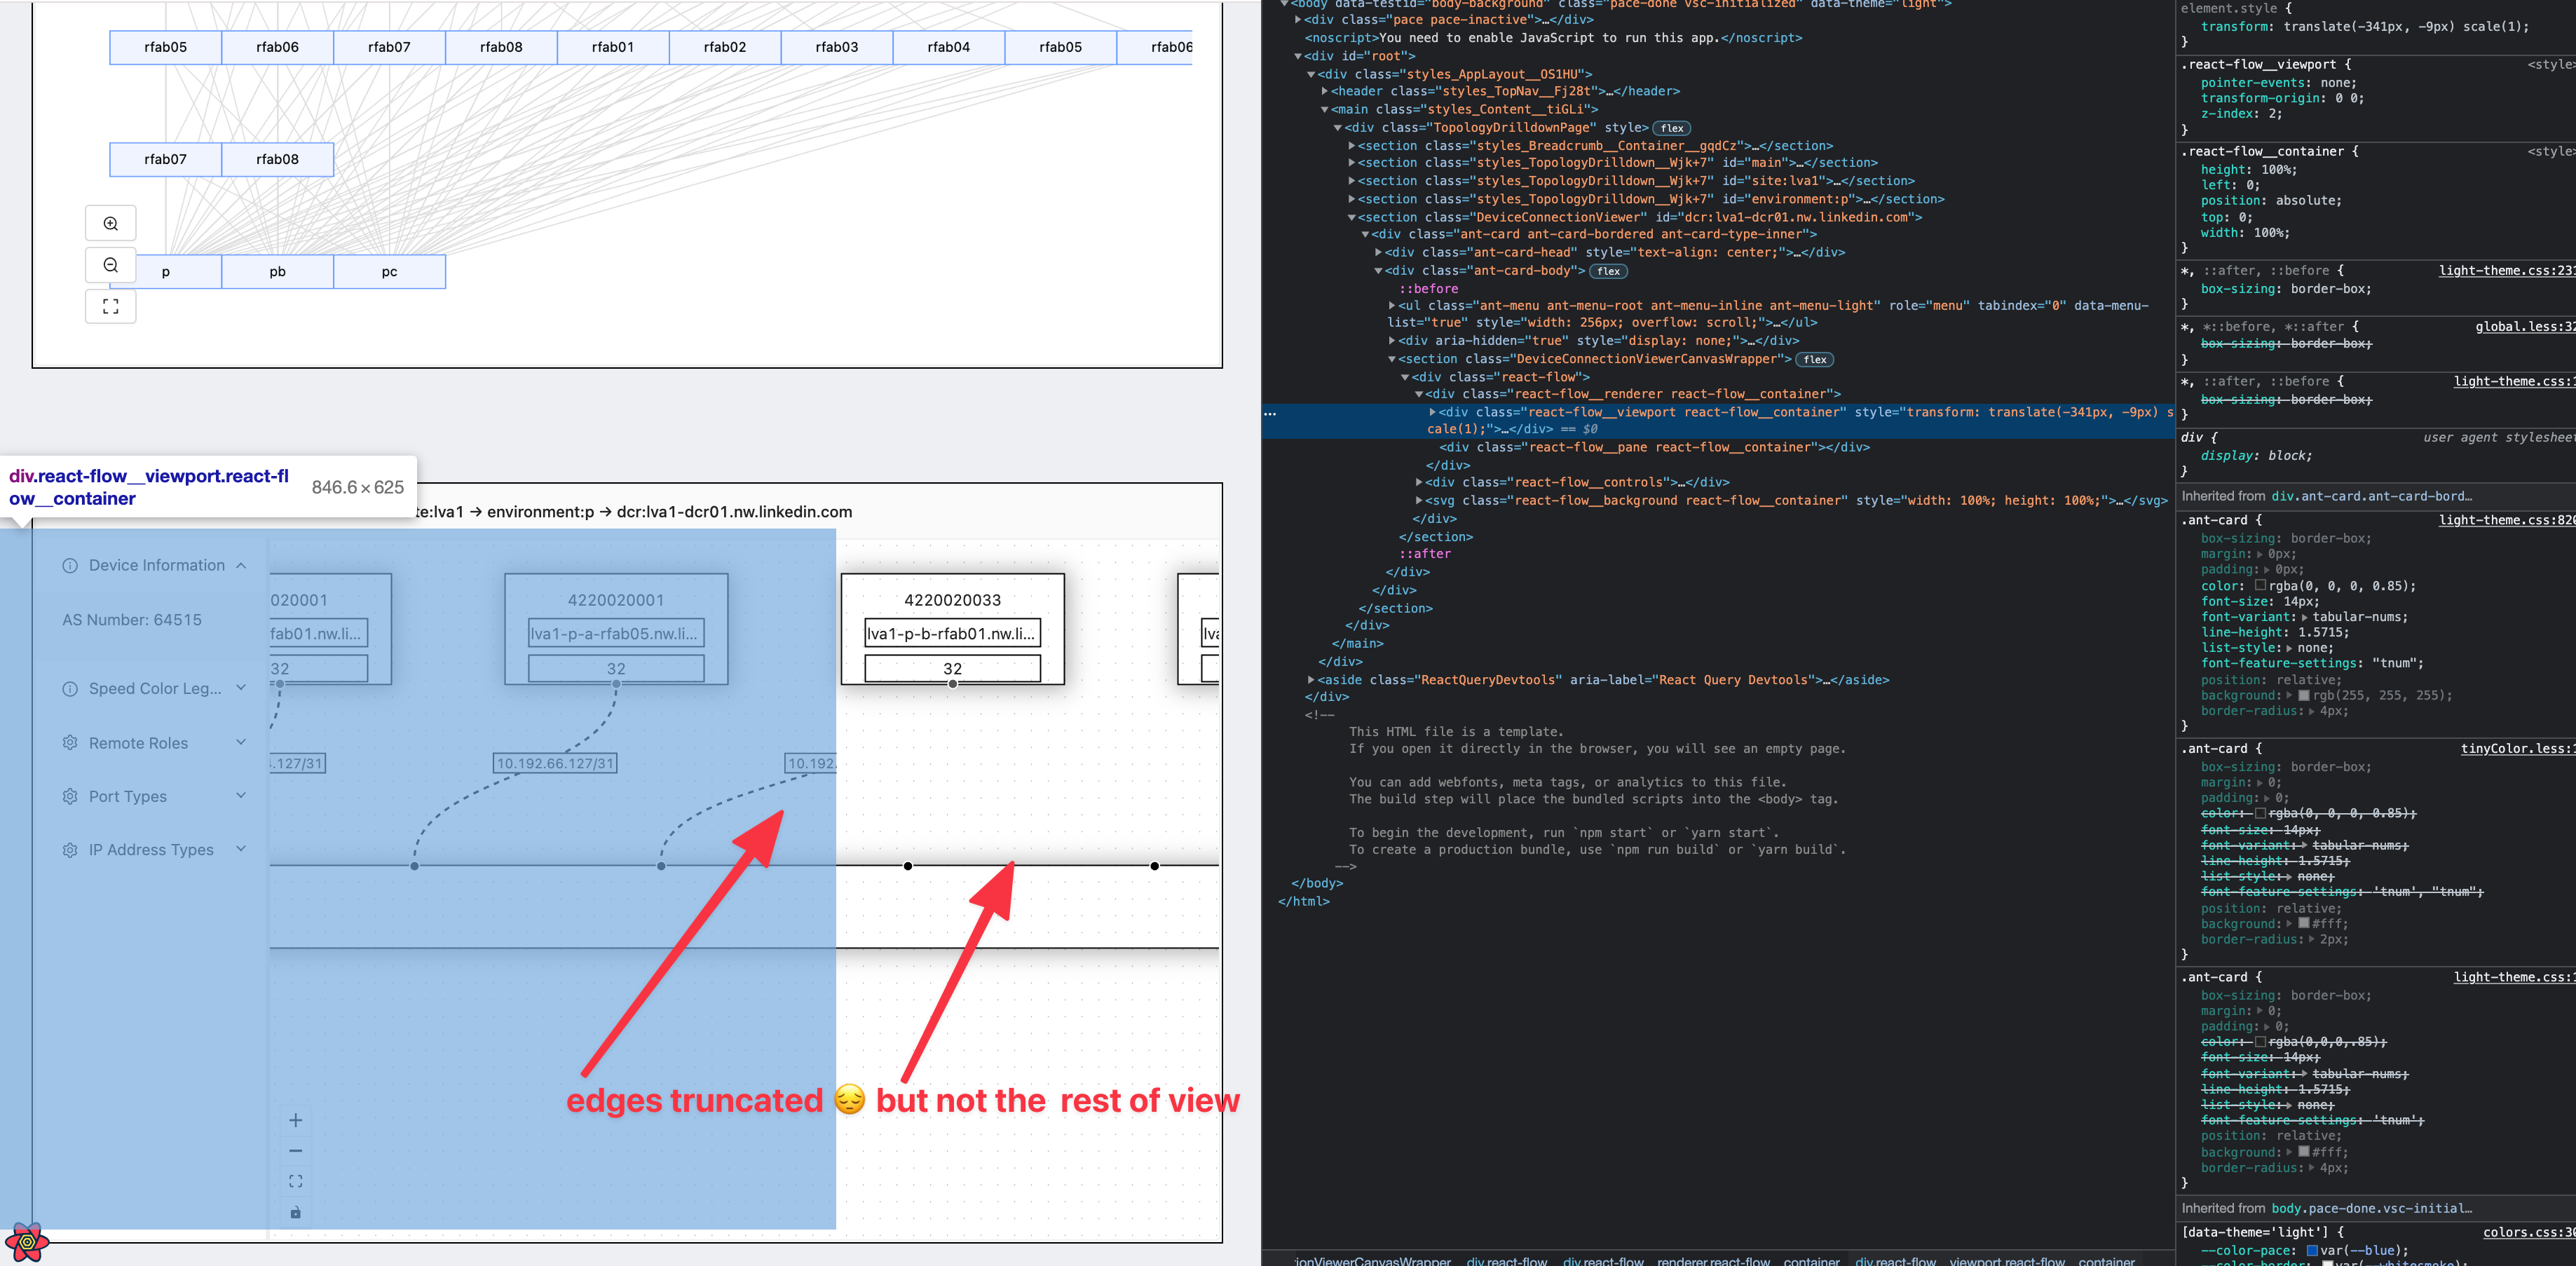
Task: Click the minus zoom button in bottom flow controls
Action: click(295, 1150)
